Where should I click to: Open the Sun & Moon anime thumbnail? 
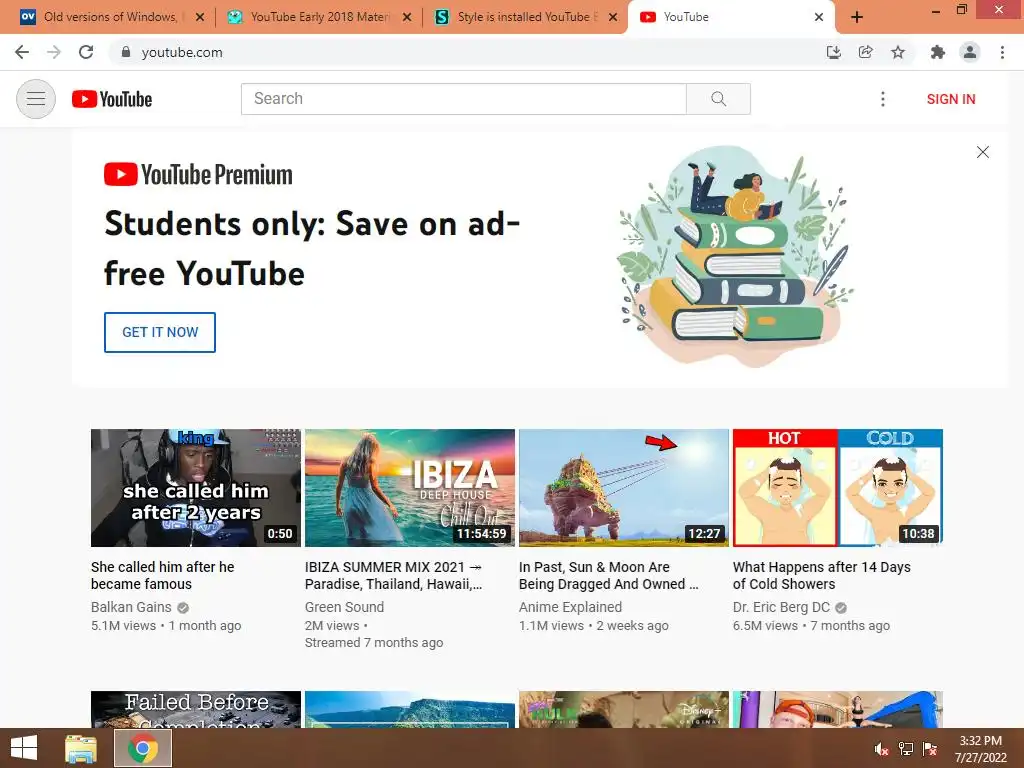(x=624, y=488)
